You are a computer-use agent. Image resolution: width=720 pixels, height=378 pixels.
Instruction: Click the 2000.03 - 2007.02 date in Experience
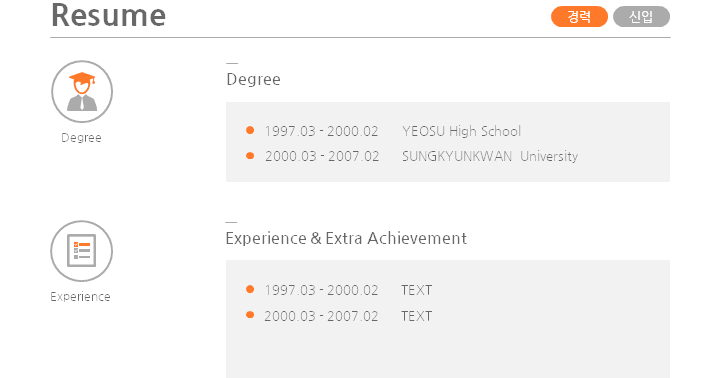pos(321,316)
